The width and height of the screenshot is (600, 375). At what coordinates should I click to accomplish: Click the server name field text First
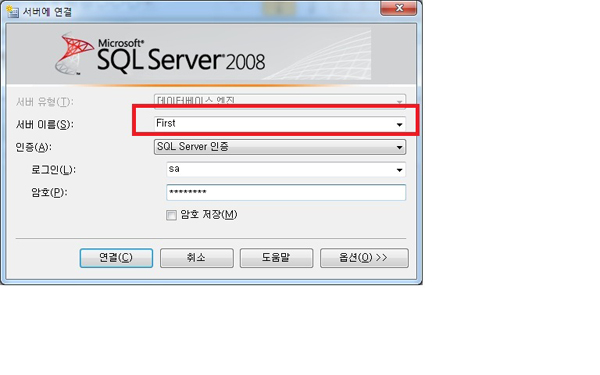click(166, 123)
